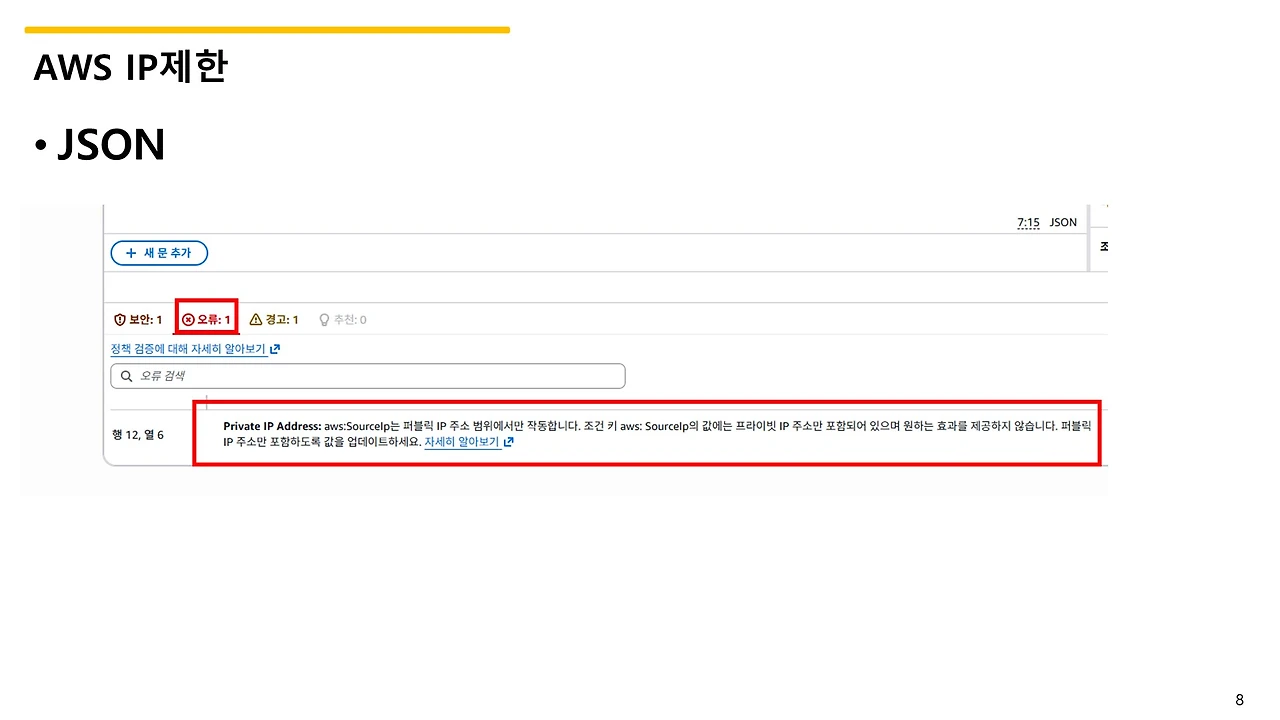Click the warning triangle icon beside 경고: 1

tap(256, 320)
